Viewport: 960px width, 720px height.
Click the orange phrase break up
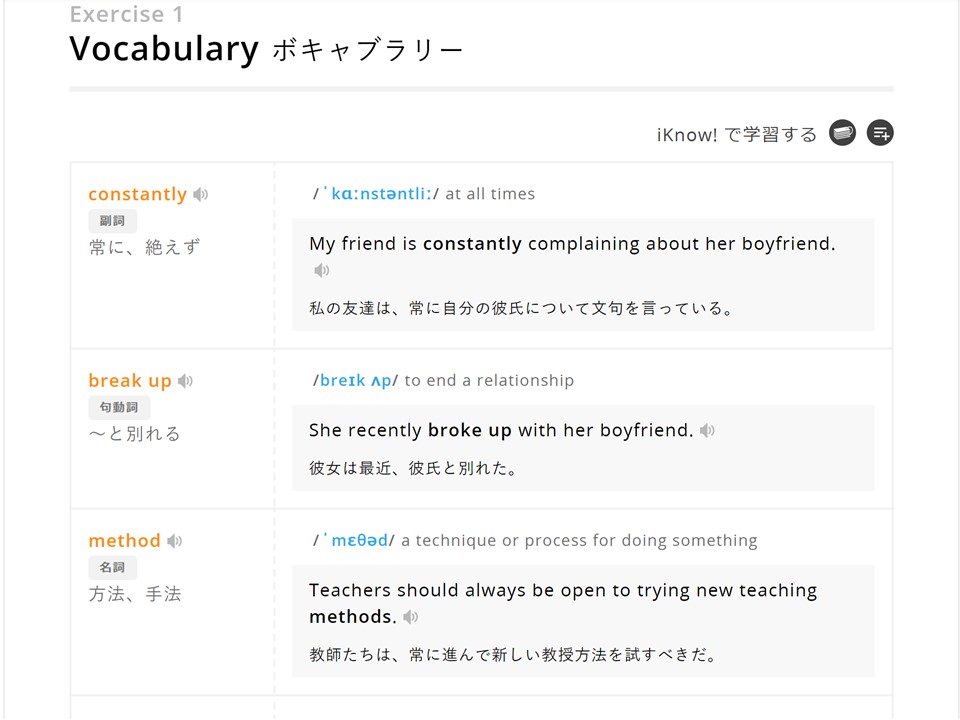pyautogui.click(x=130, y=381)
